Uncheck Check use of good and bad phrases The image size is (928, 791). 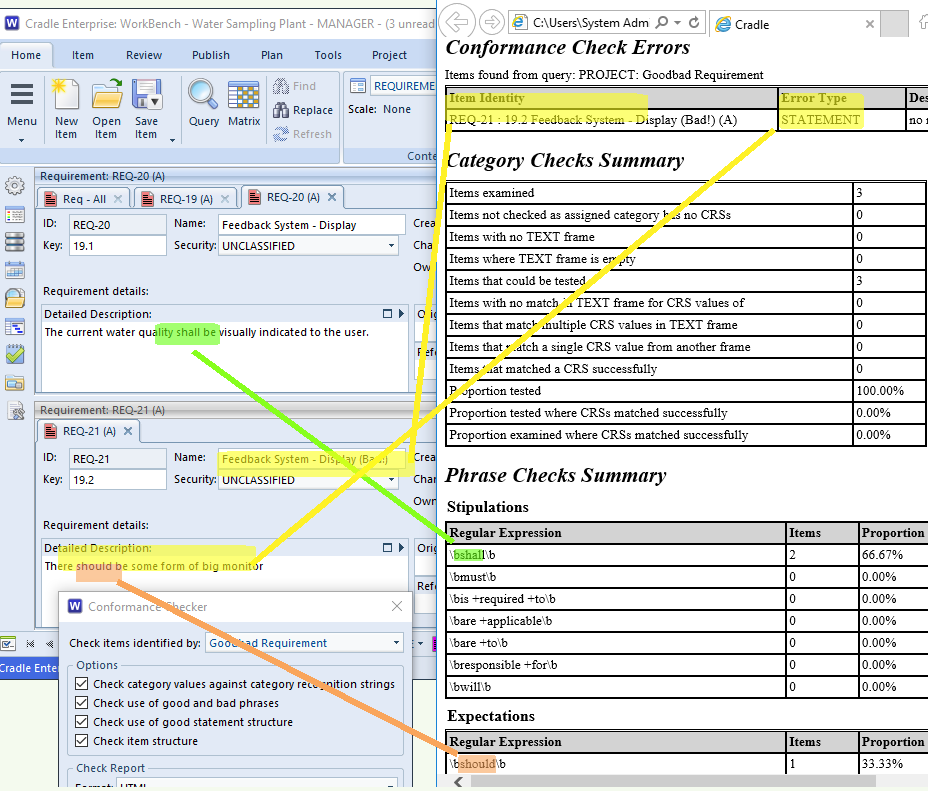(82, 703)
